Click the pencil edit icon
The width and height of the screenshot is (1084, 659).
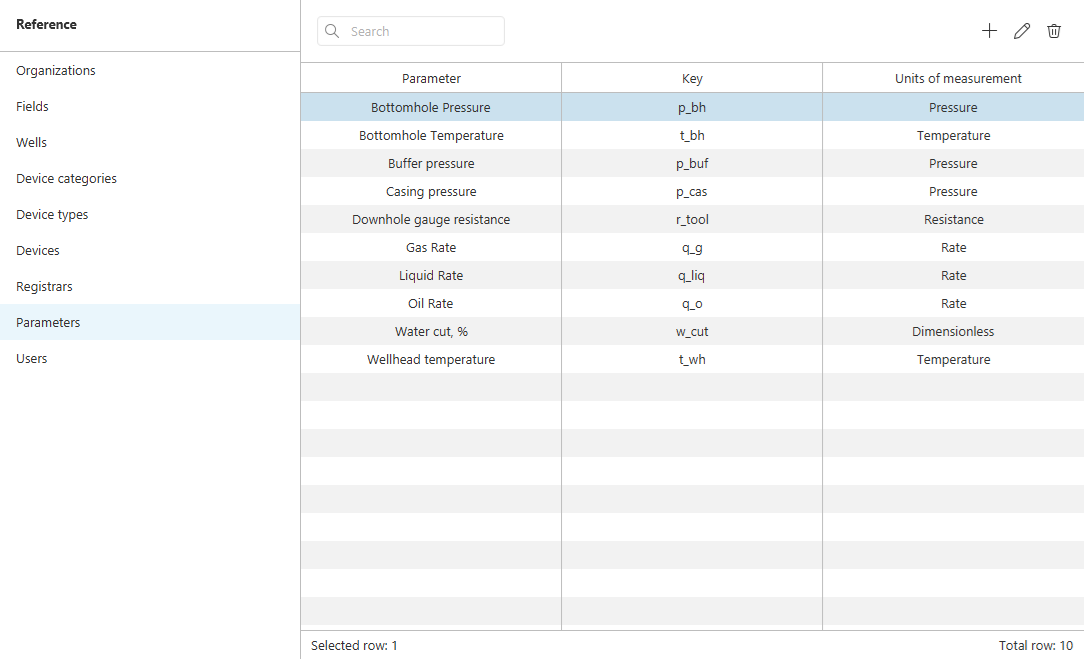[x=1022, y=31]
